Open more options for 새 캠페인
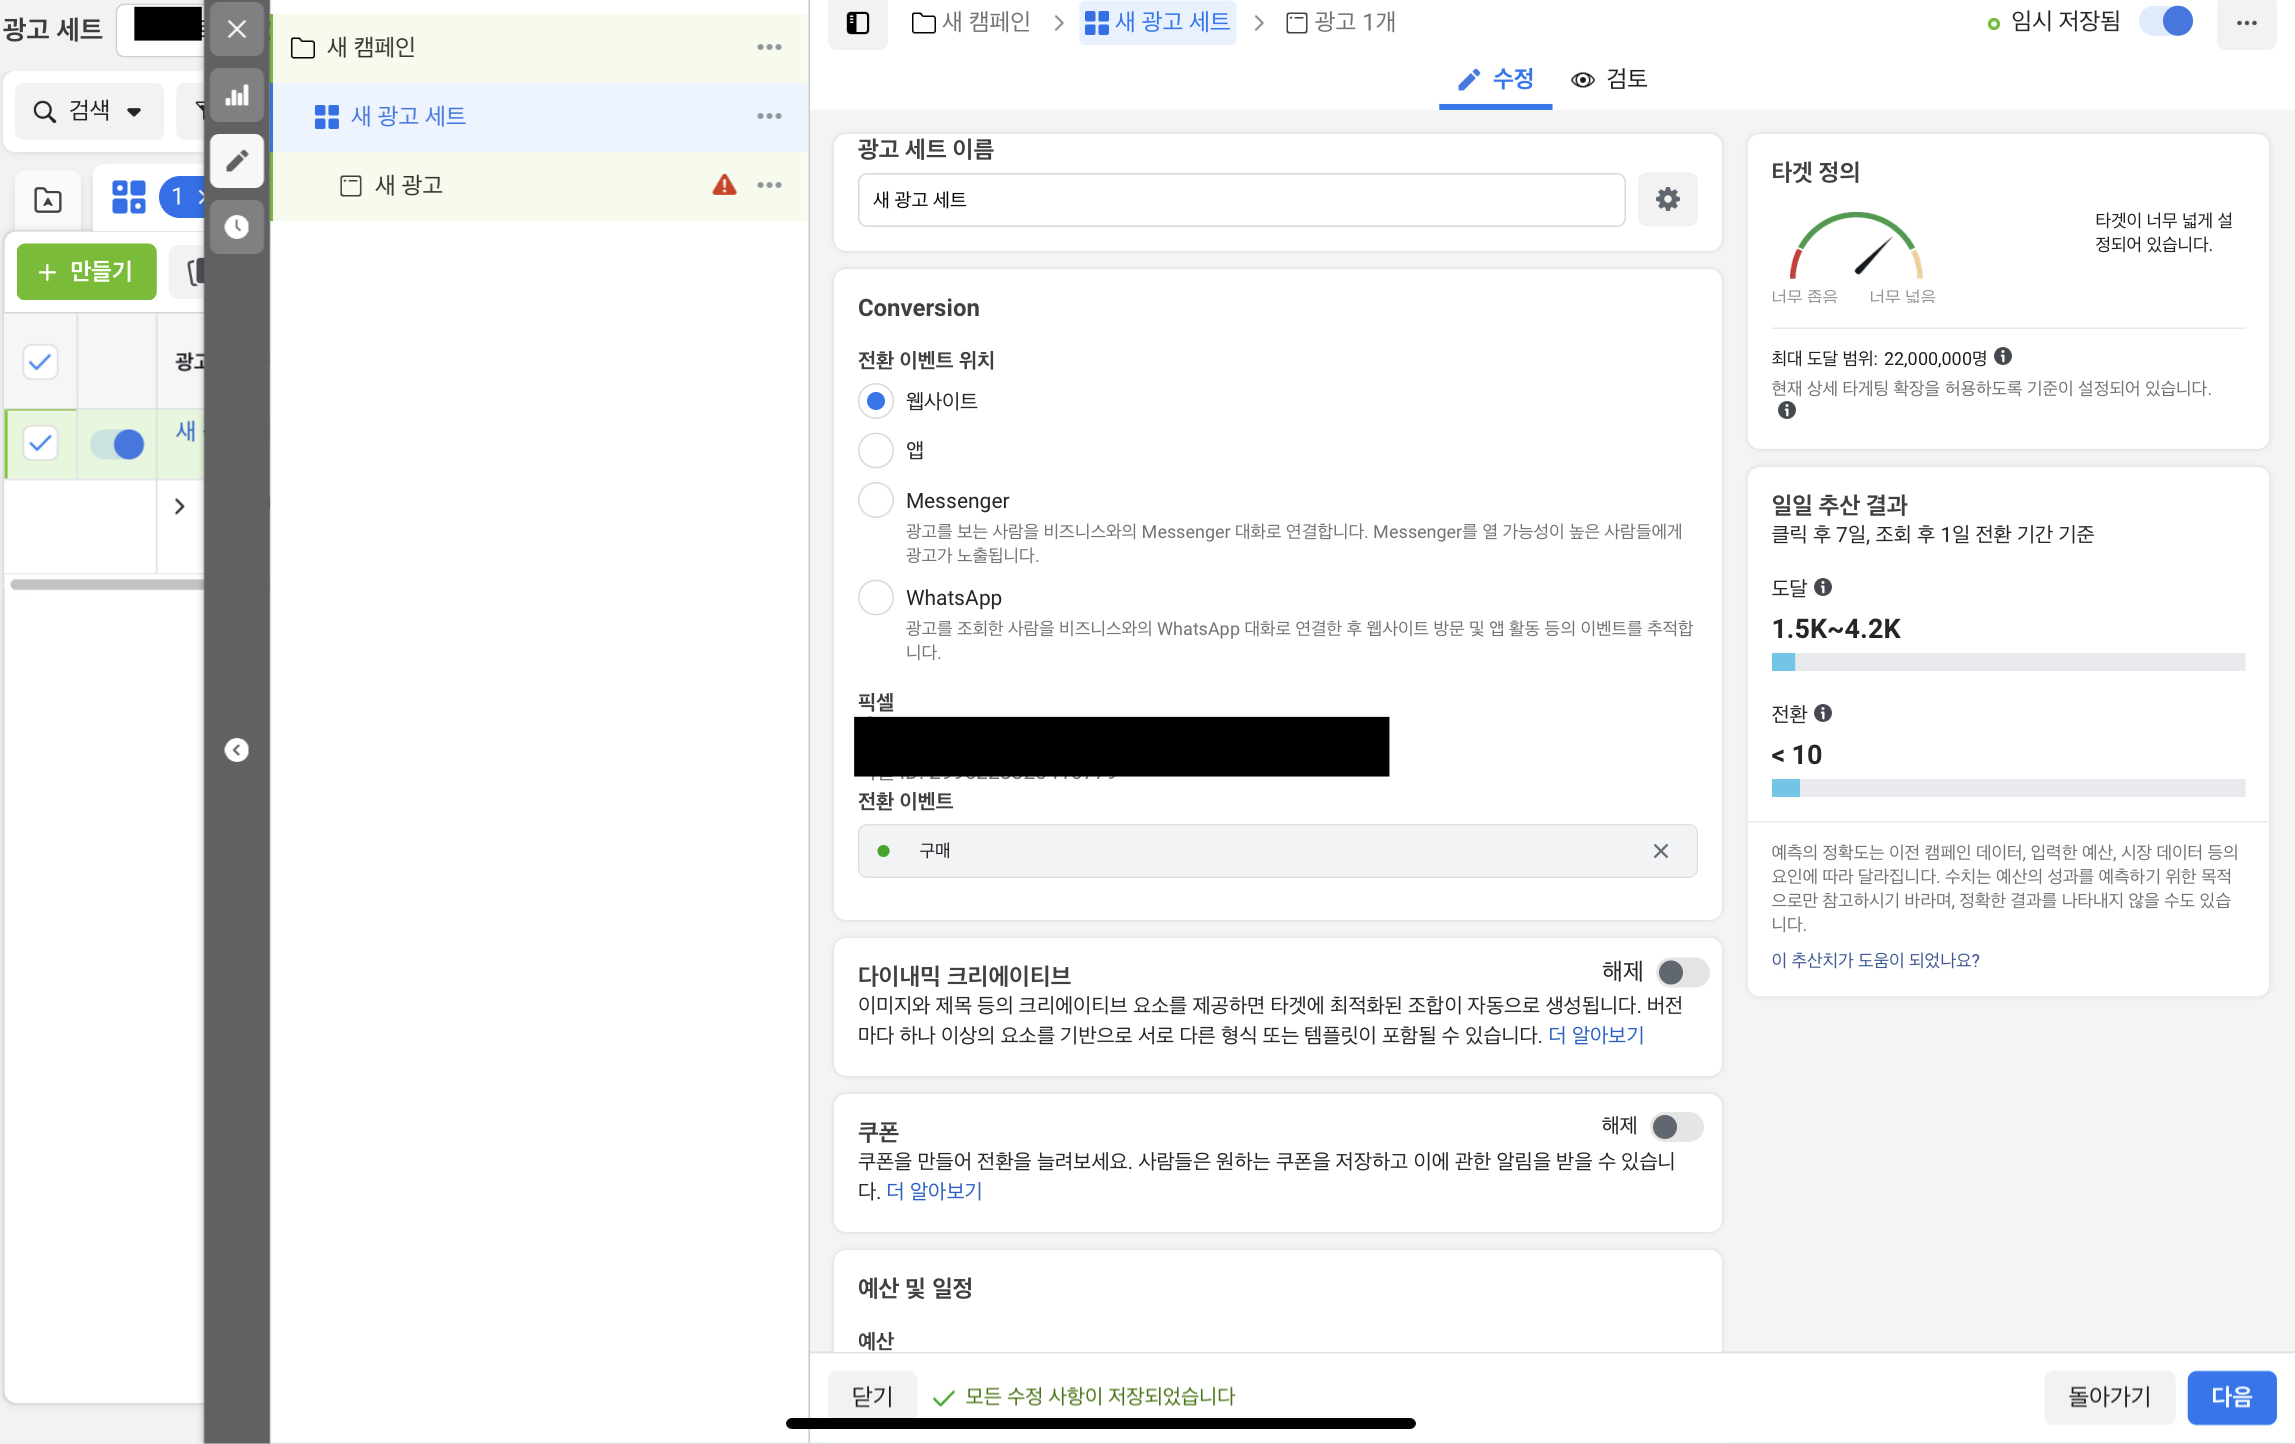2295x1444 pixels. coord(768,47)
